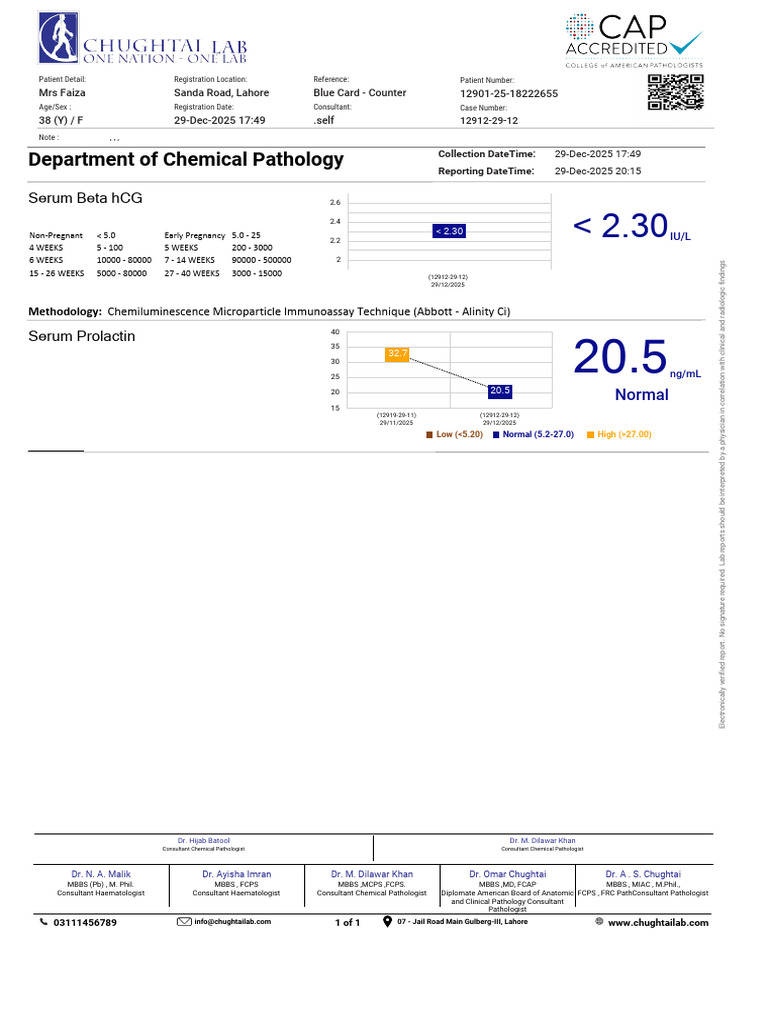Screen dimensions: 768x1024
Task: Click age/sex value '38 (Y) / F'
Action: pyautogui.click(x=61, y=120)
